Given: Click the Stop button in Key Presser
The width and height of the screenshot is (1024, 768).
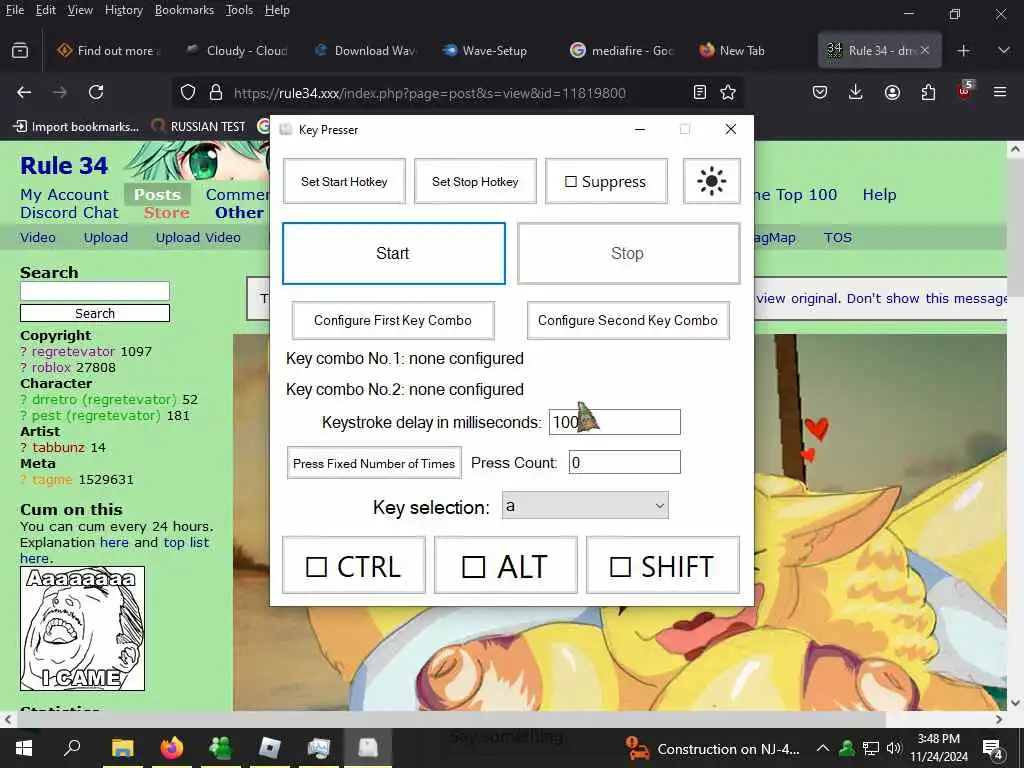Looking at the screenshot, I should tap(628, 253).
